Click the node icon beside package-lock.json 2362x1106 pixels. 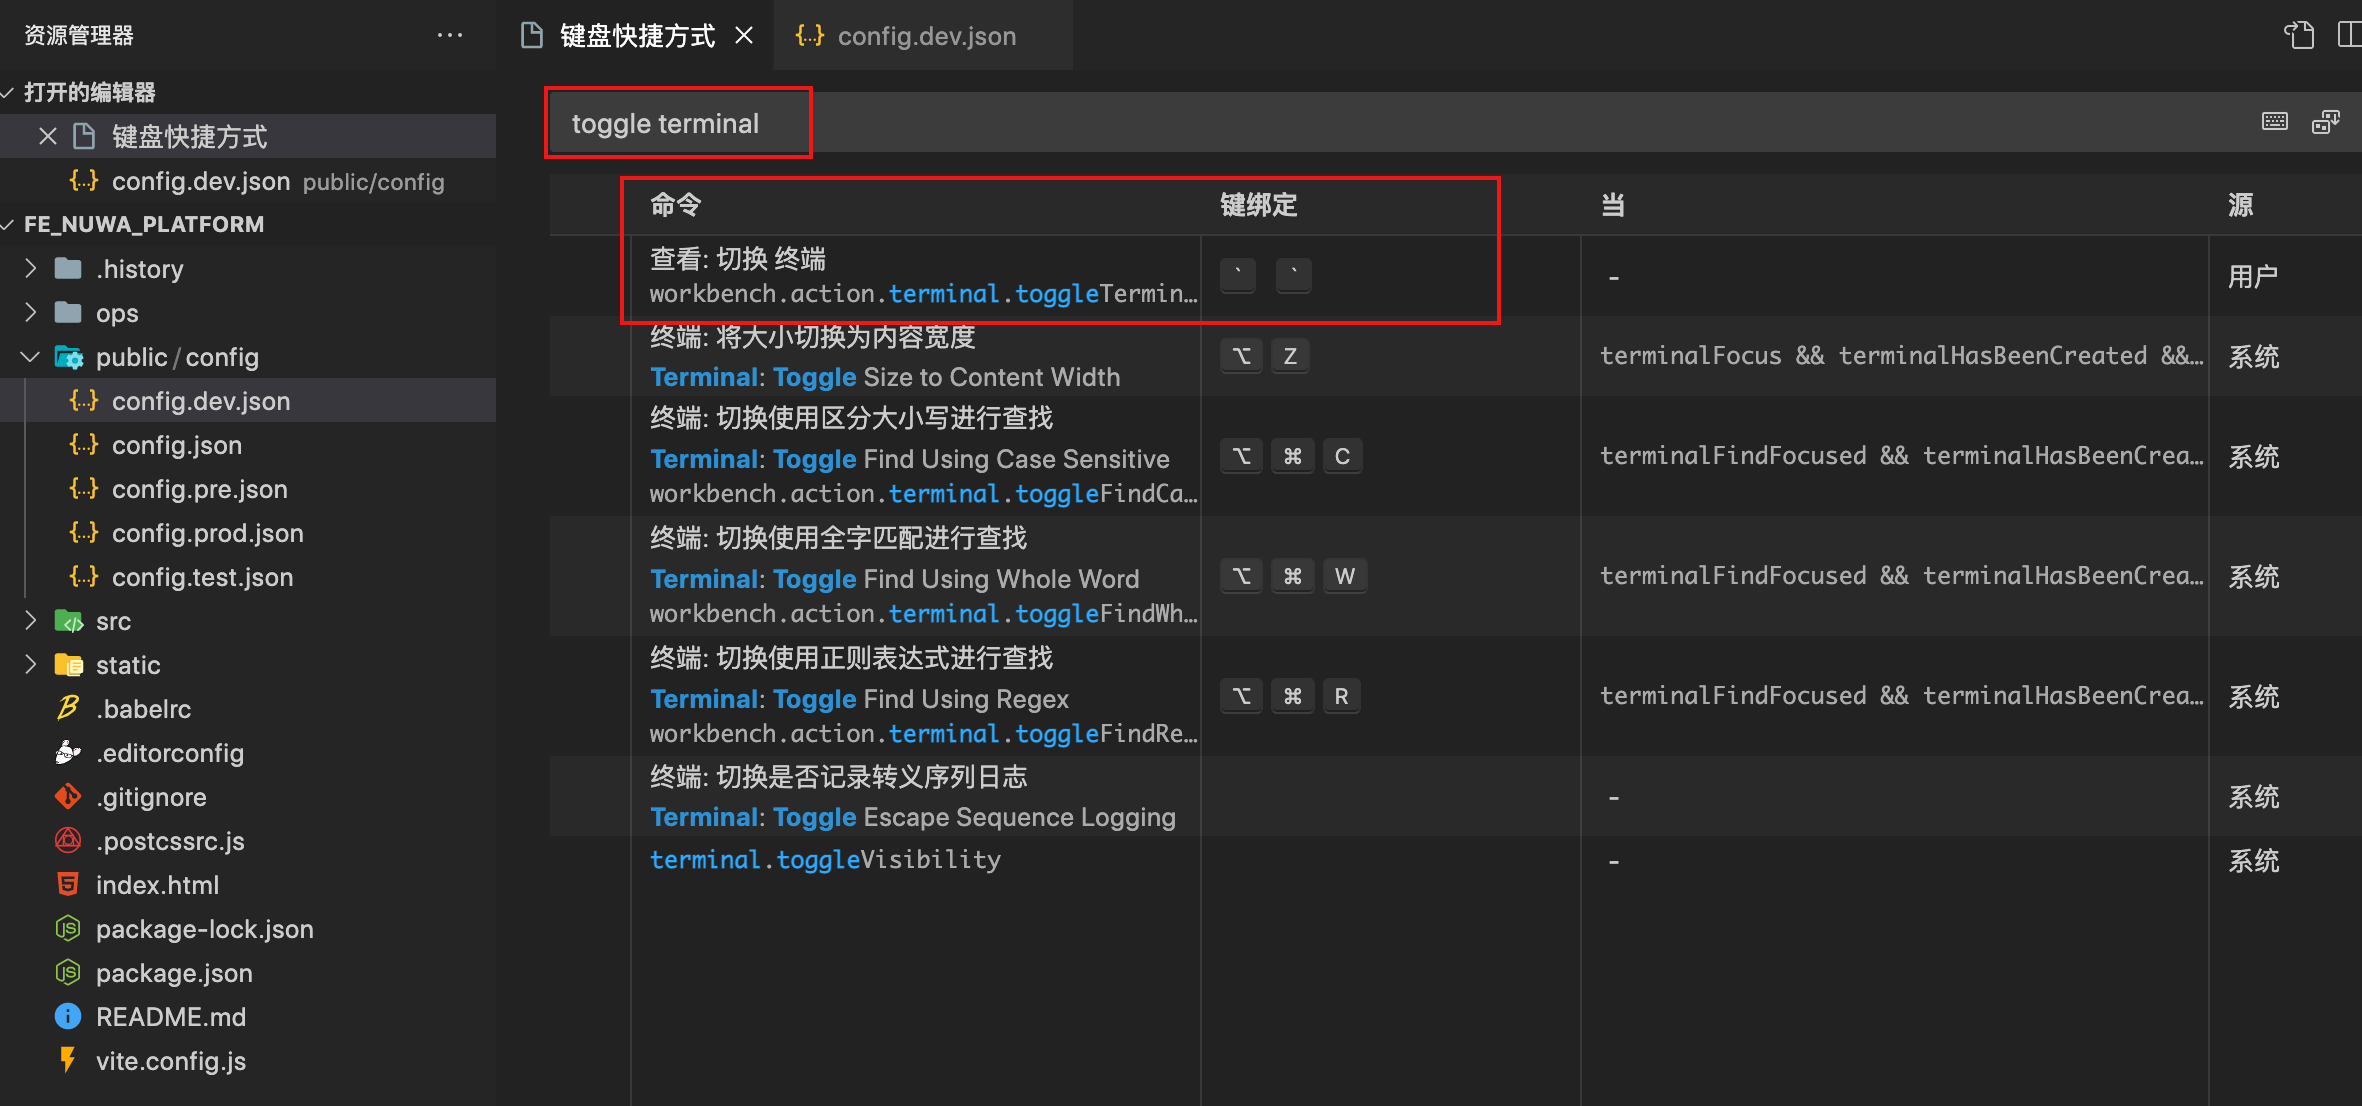[68, 928]
